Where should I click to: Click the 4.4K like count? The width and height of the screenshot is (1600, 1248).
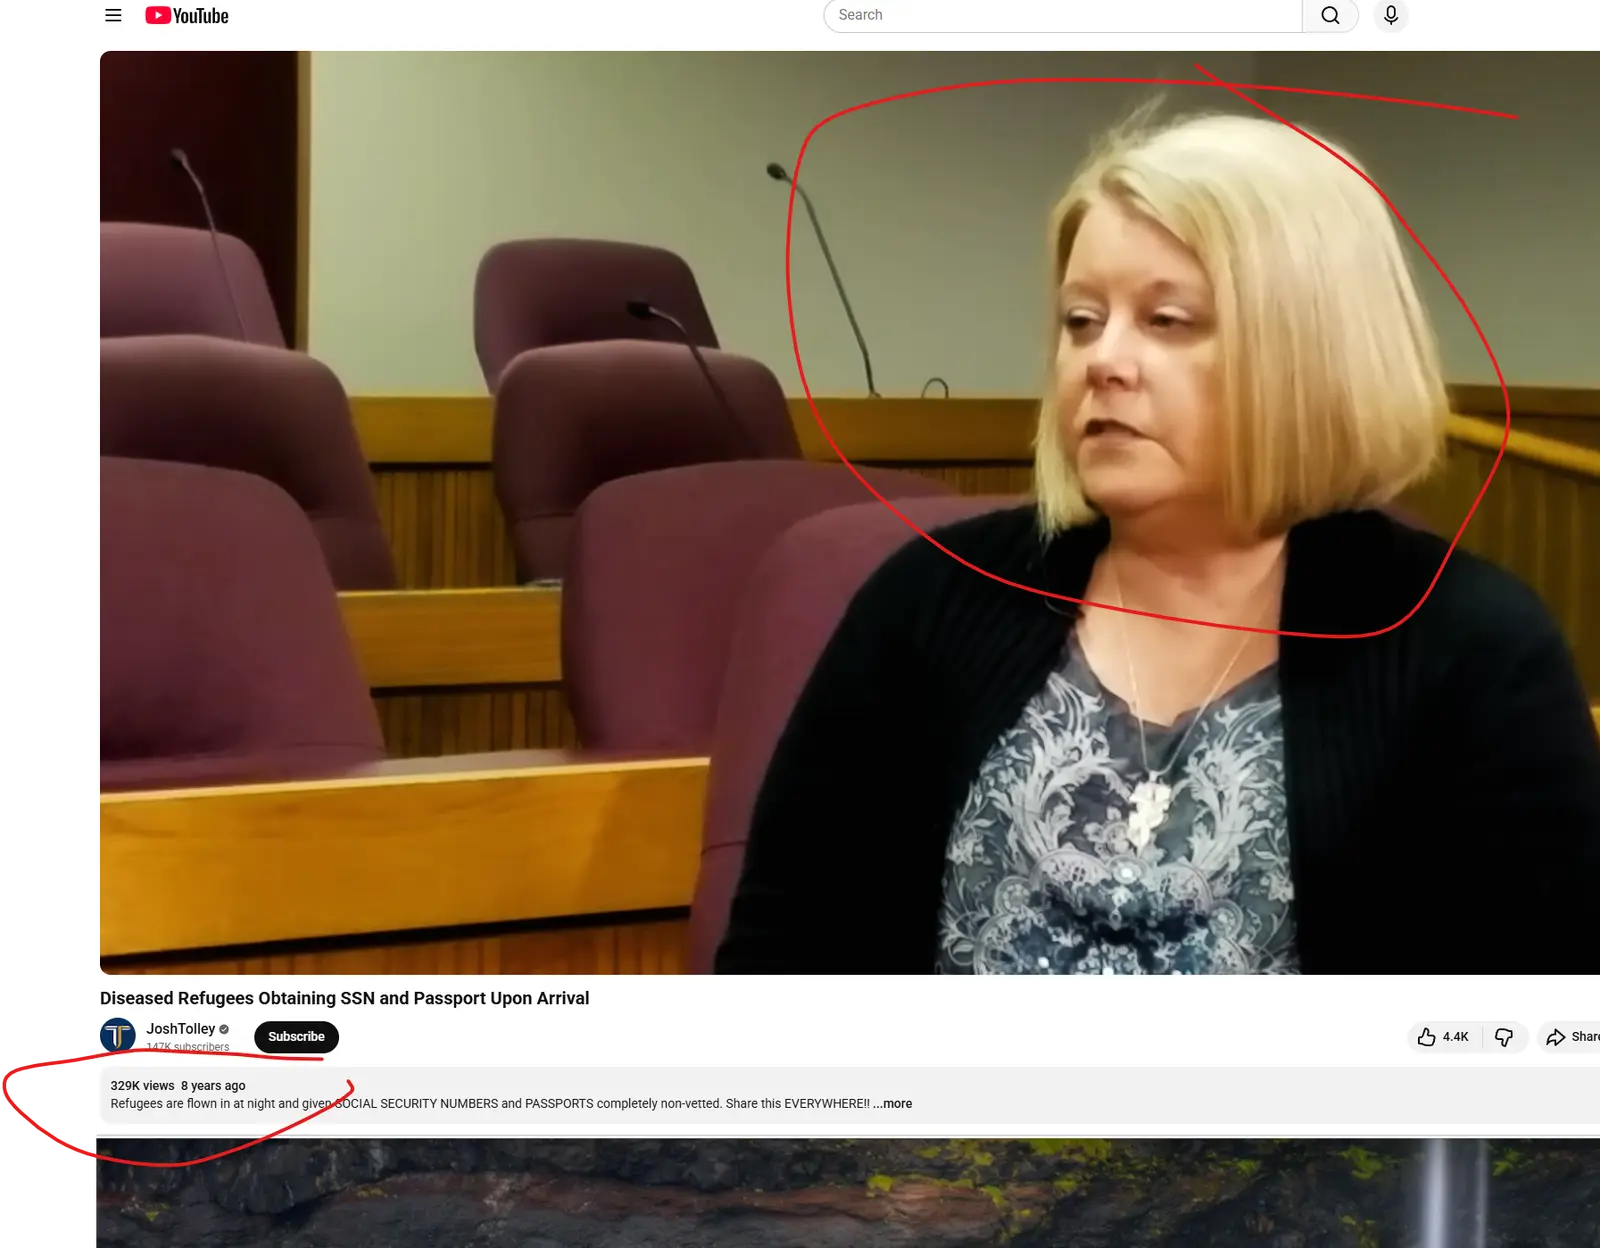1455,1037
